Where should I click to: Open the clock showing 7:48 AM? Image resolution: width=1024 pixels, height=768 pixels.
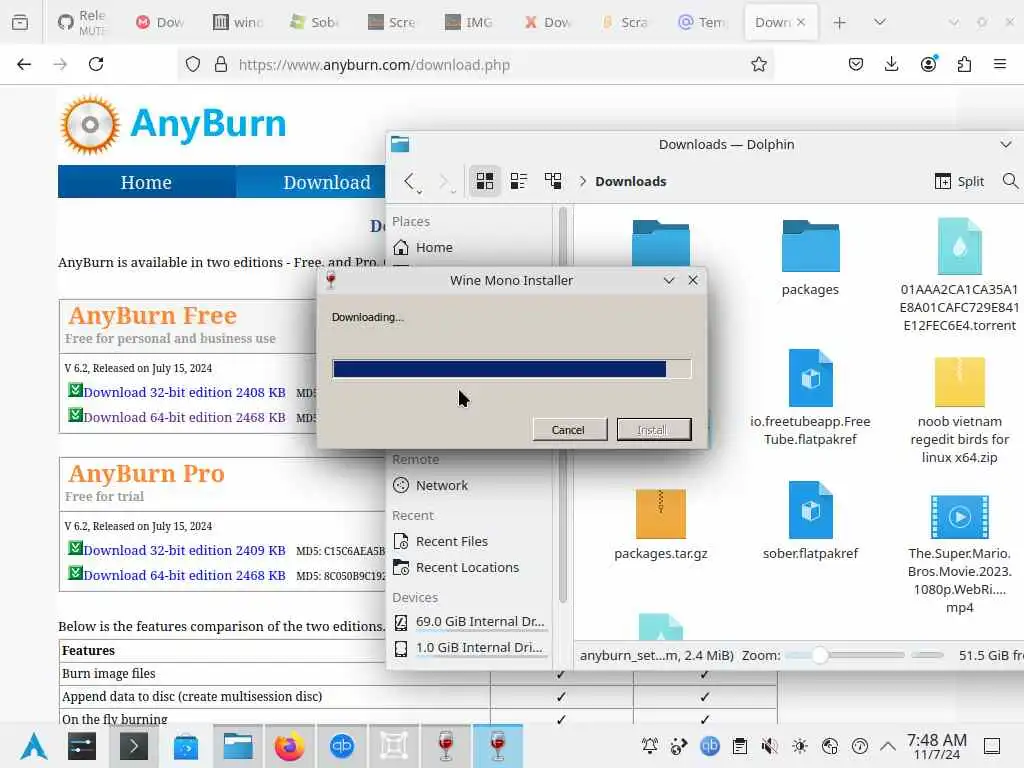(x=936, y=746)
